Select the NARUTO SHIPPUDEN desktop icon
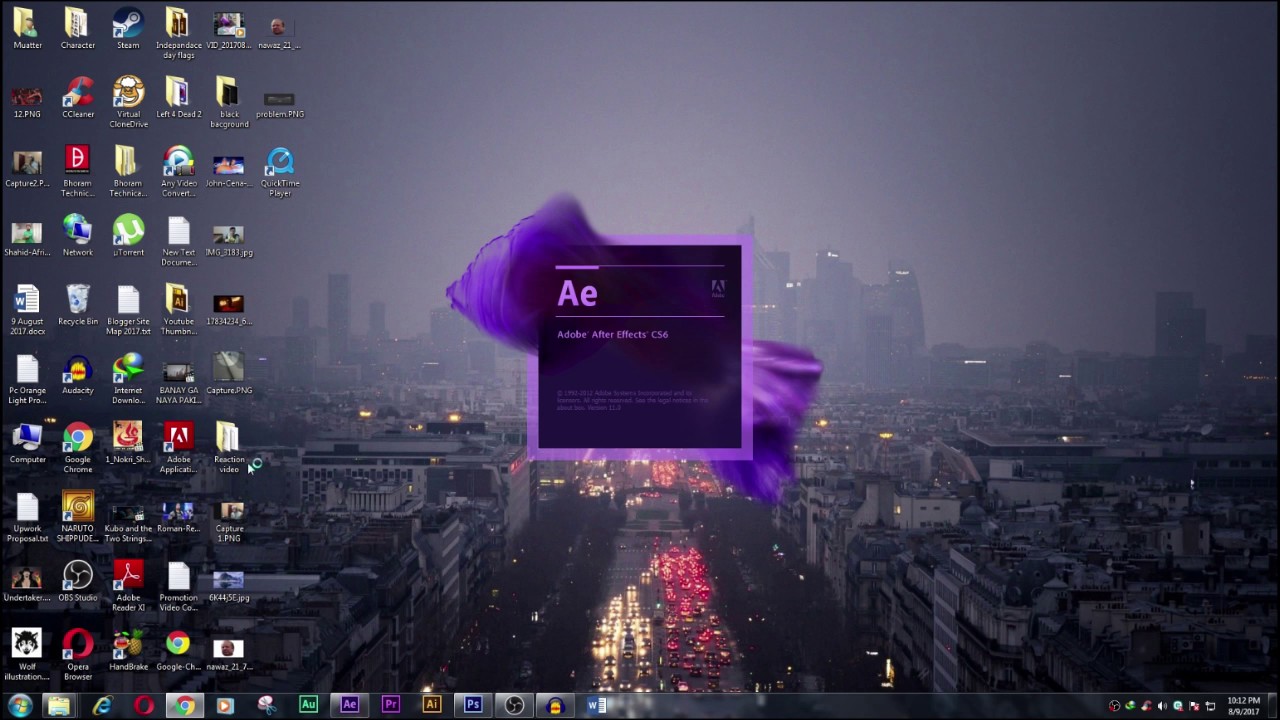The image size is (1280, 720). (x=78, y=516)
